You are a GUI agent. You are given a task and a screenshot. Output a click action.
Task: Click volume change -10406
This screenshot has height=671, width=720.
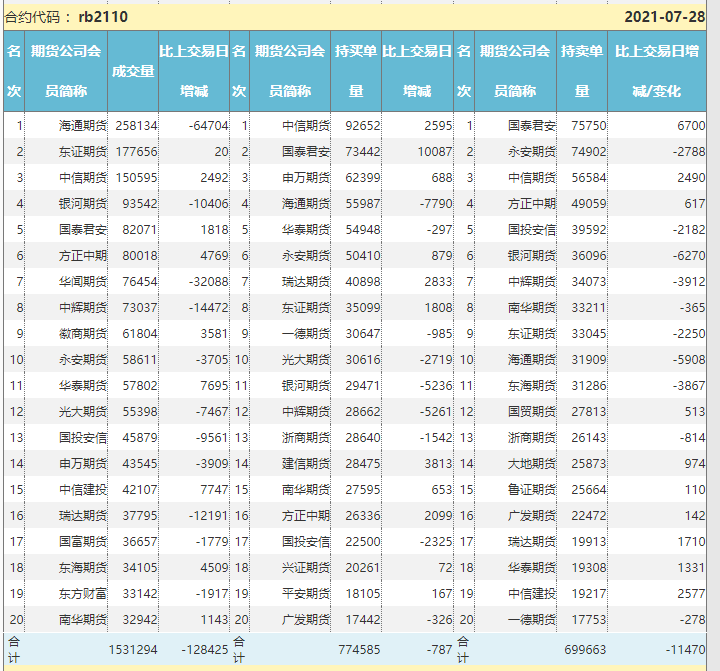click(208, 203)
